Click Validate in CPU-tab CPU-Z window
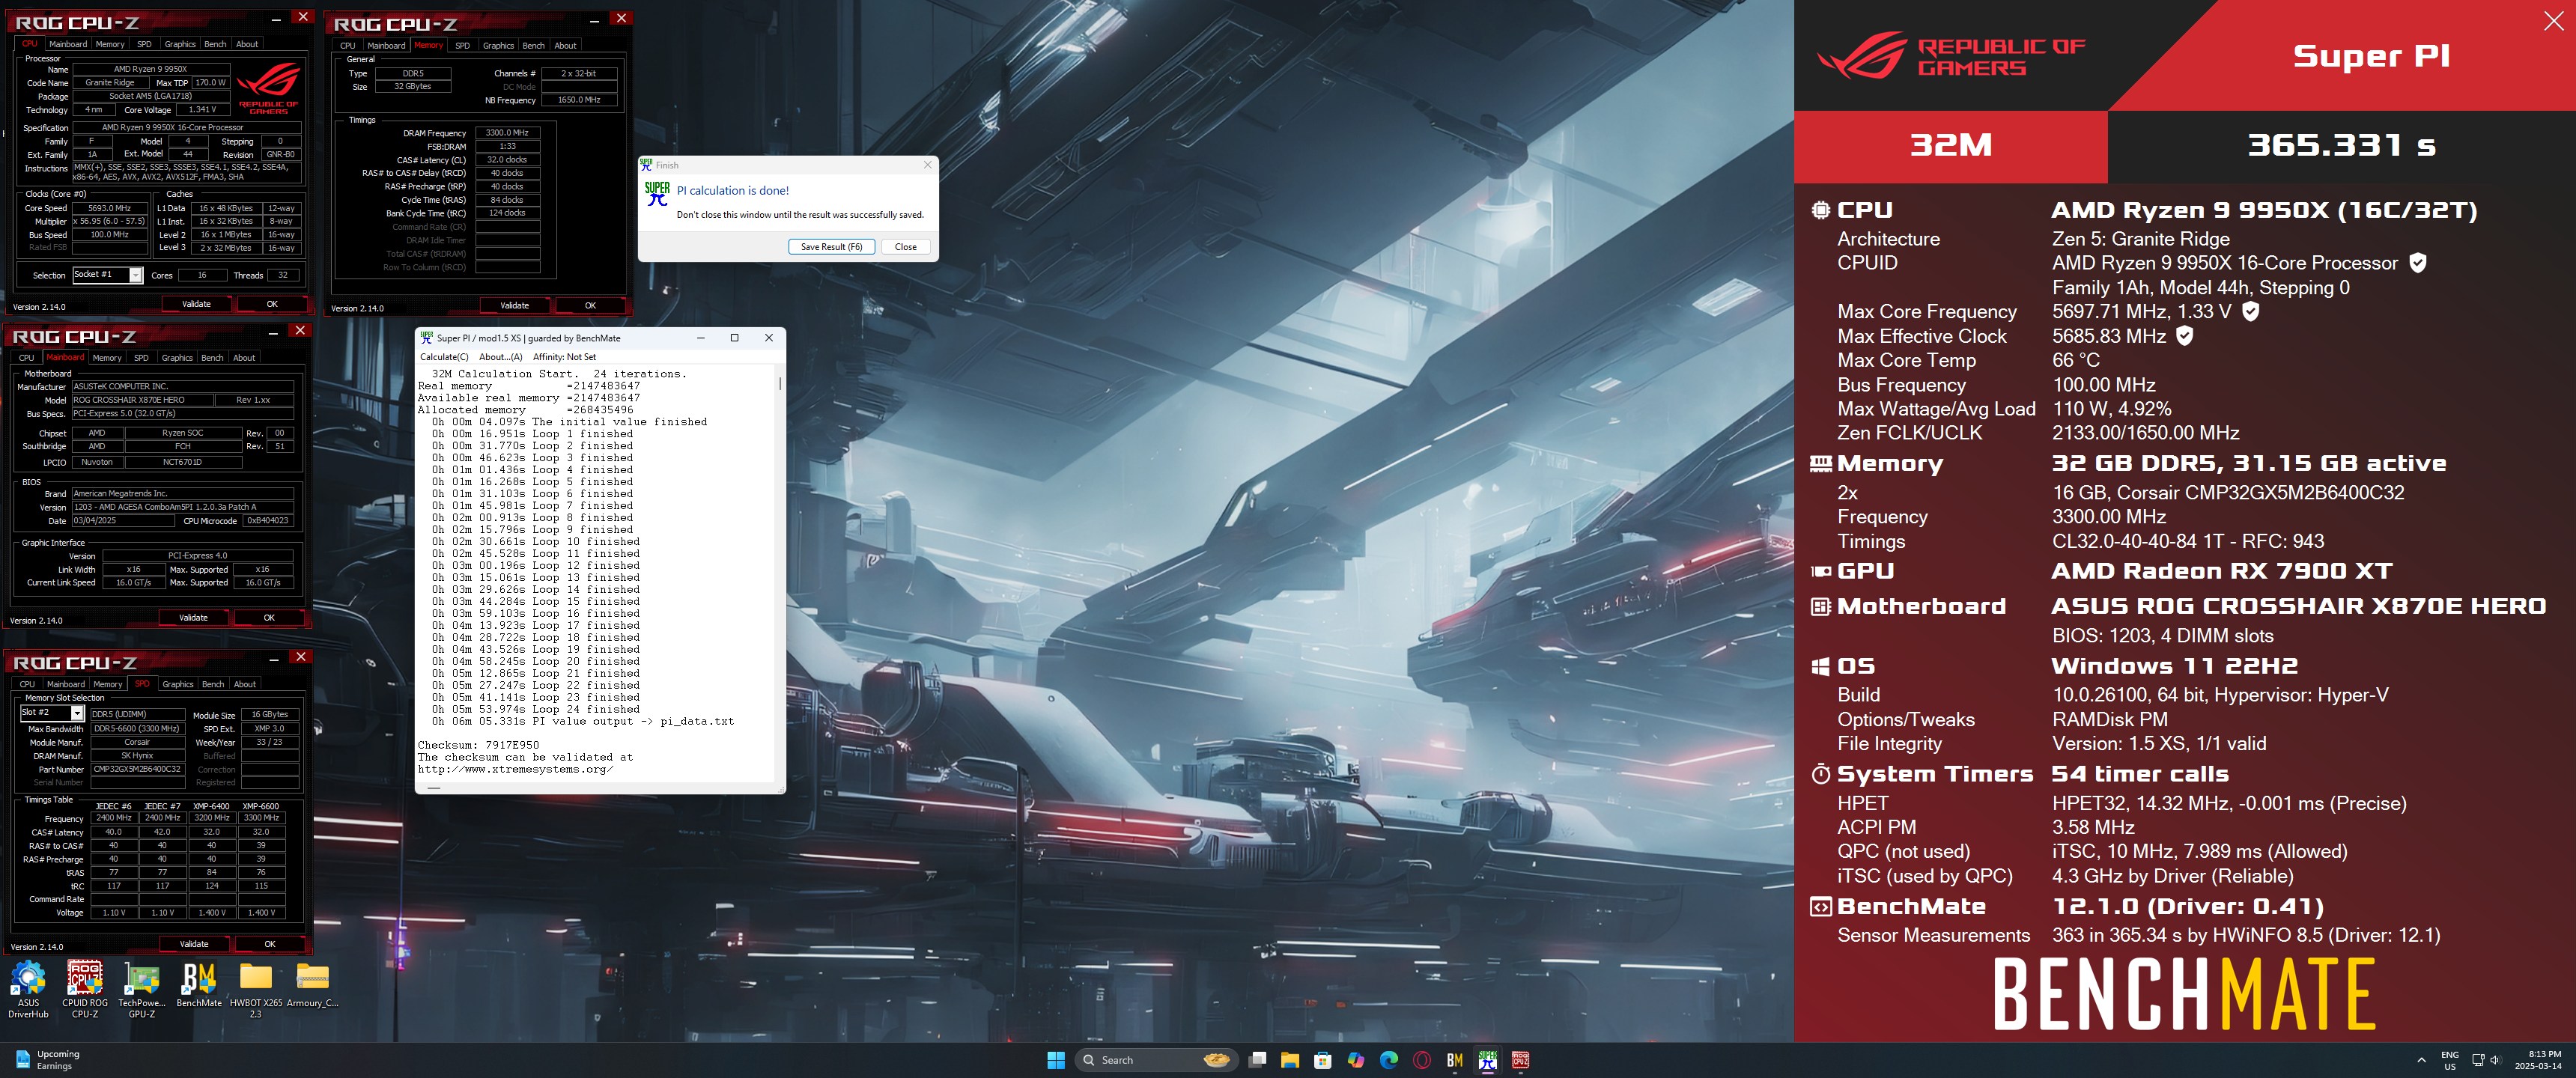This screenshot has width=2576, height=1078. (196, 304)
